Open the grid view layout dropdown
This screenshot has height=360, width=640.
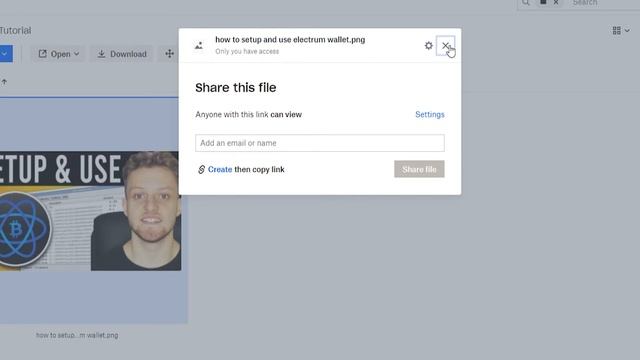pos(621,30)
